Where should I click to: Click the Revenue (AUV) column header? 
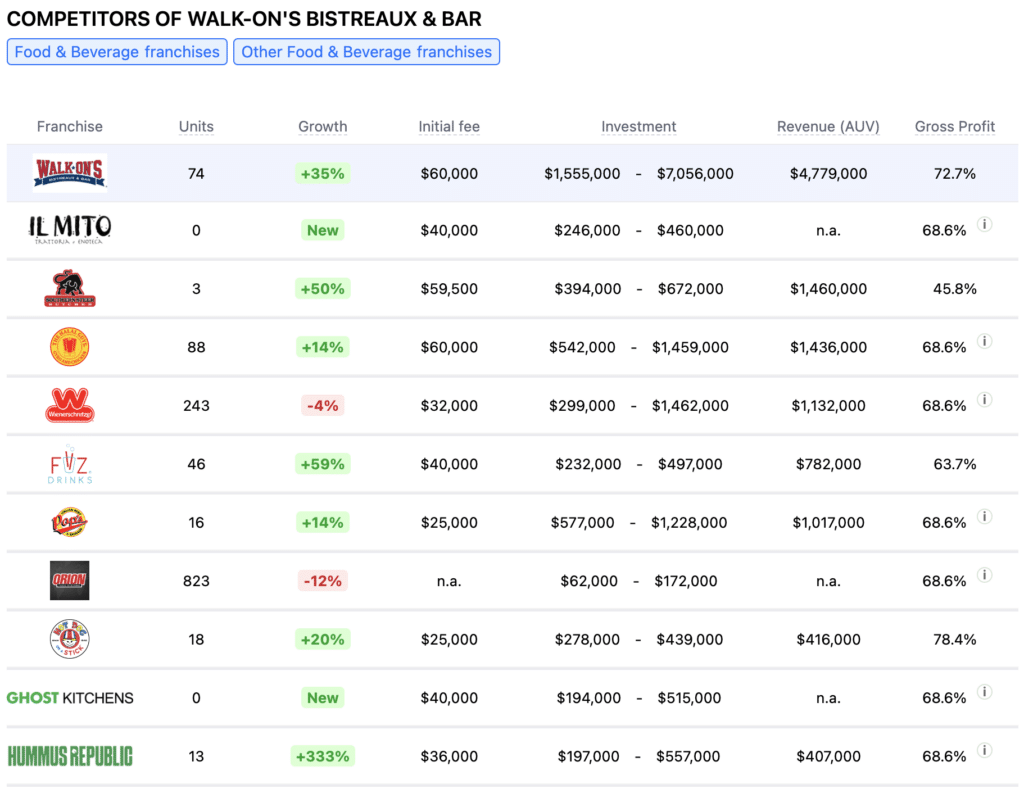click(x=828, y=126)
